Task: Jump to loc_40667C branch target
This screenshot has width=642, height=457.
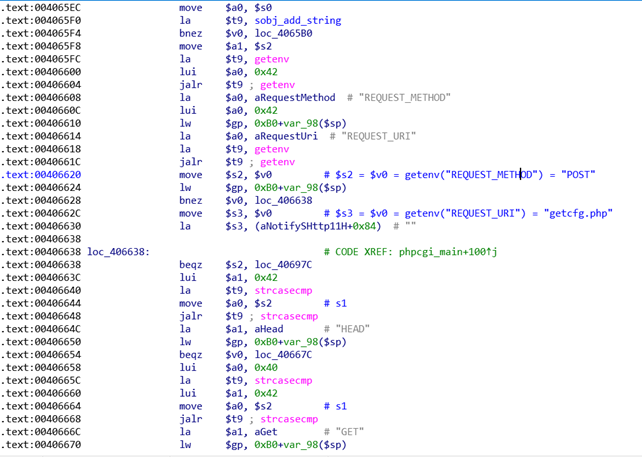Action: tap(283, 355)
